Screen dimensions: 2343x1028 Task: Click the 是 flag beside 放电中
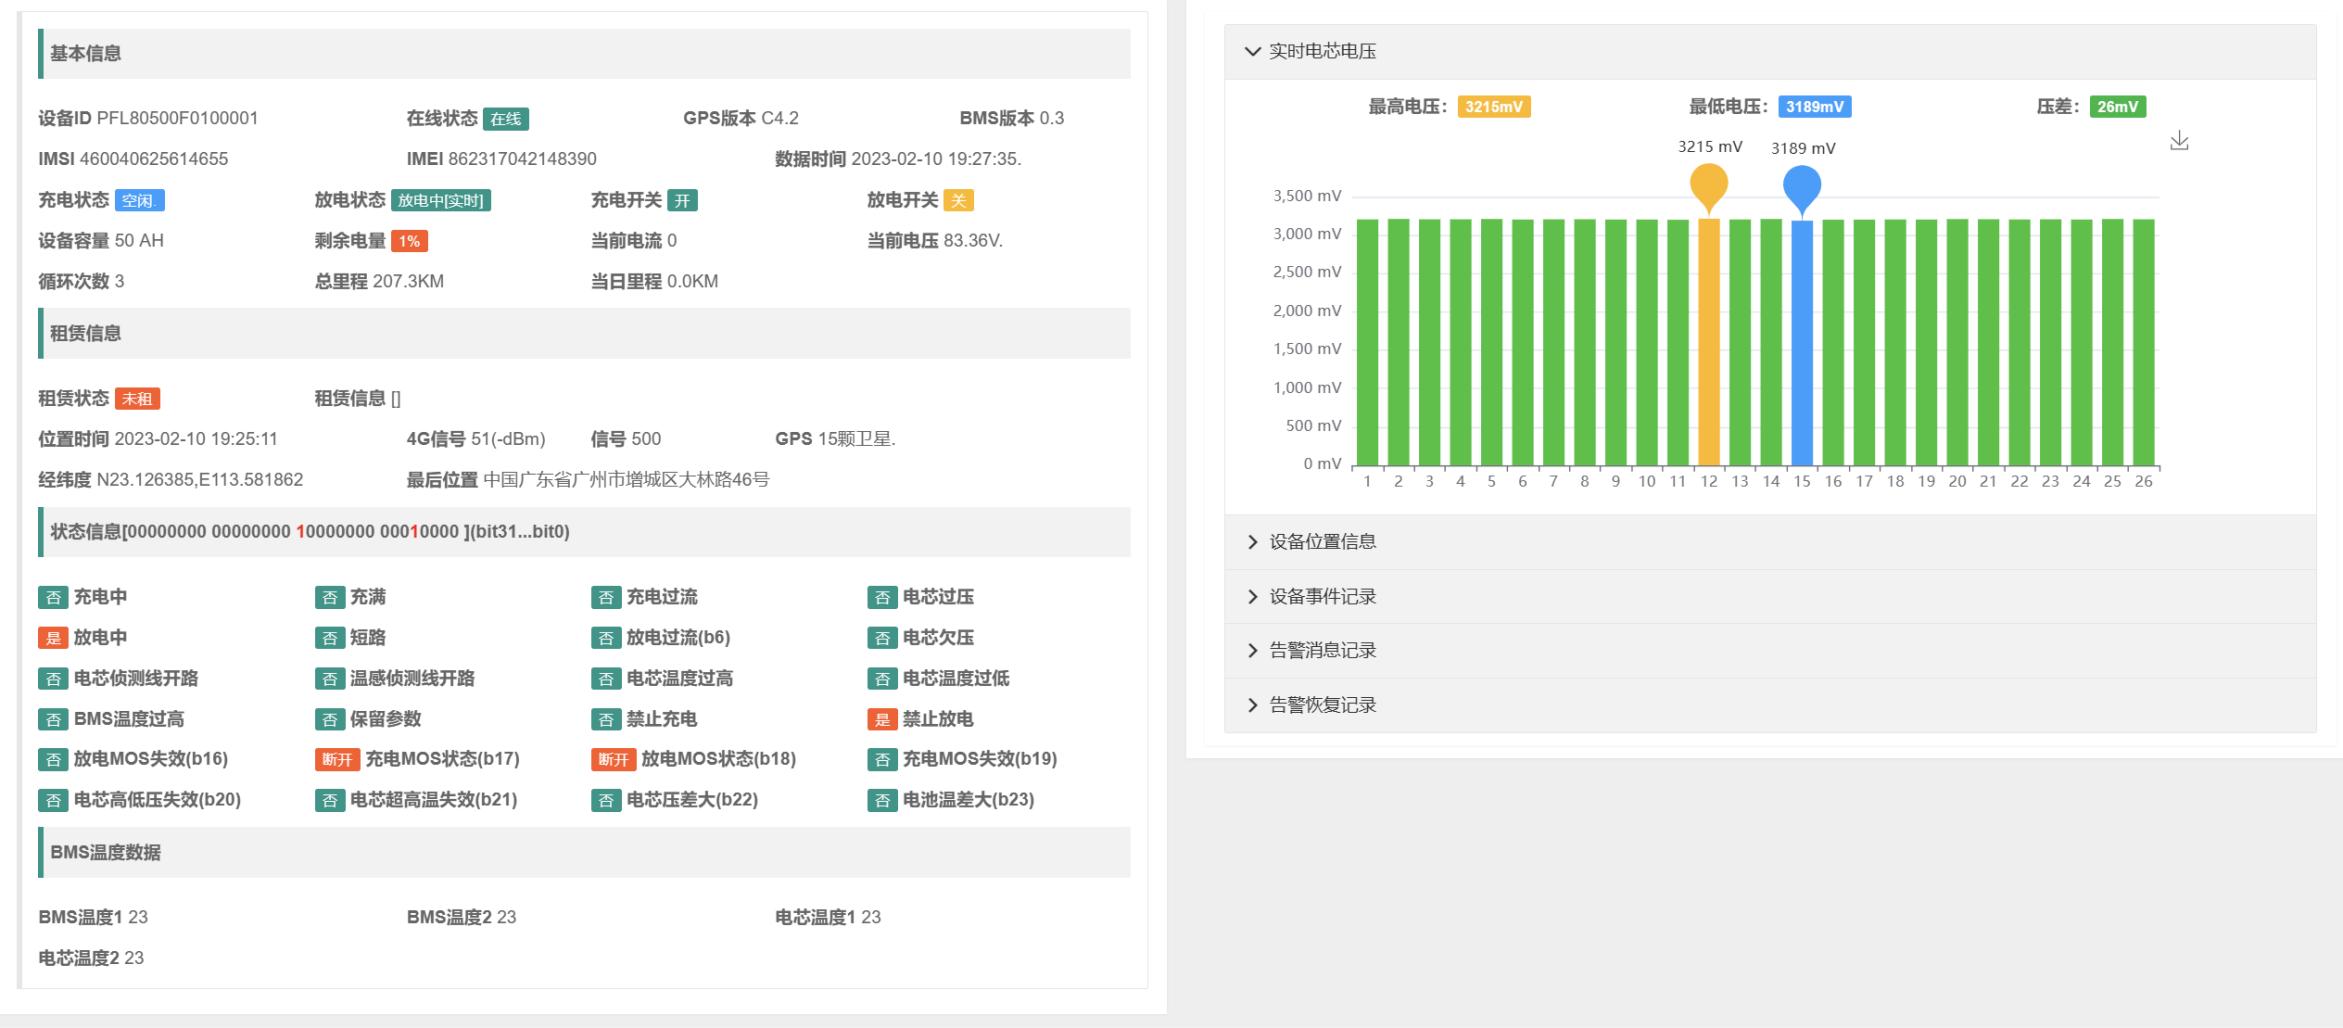pyautogui.click(x=53, y=638)
